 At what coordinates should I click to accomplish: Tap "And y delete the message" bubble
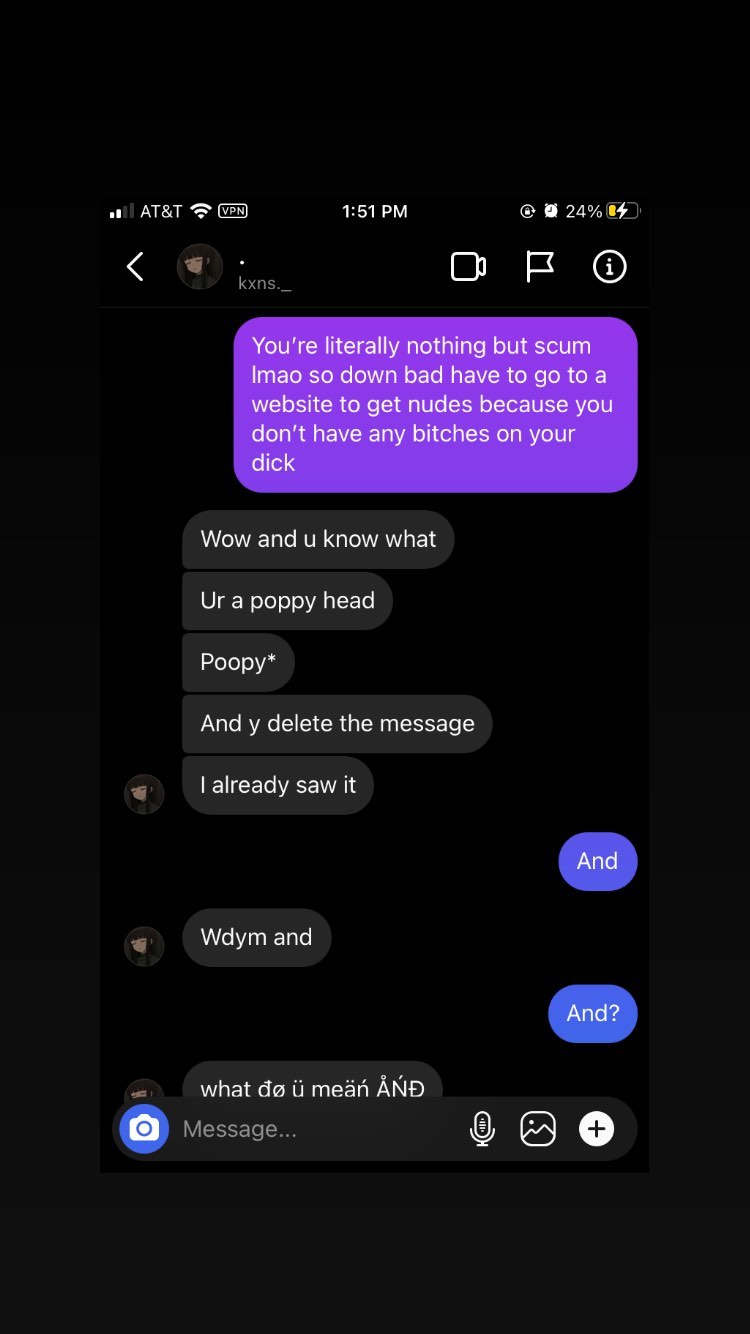[337, 724]
